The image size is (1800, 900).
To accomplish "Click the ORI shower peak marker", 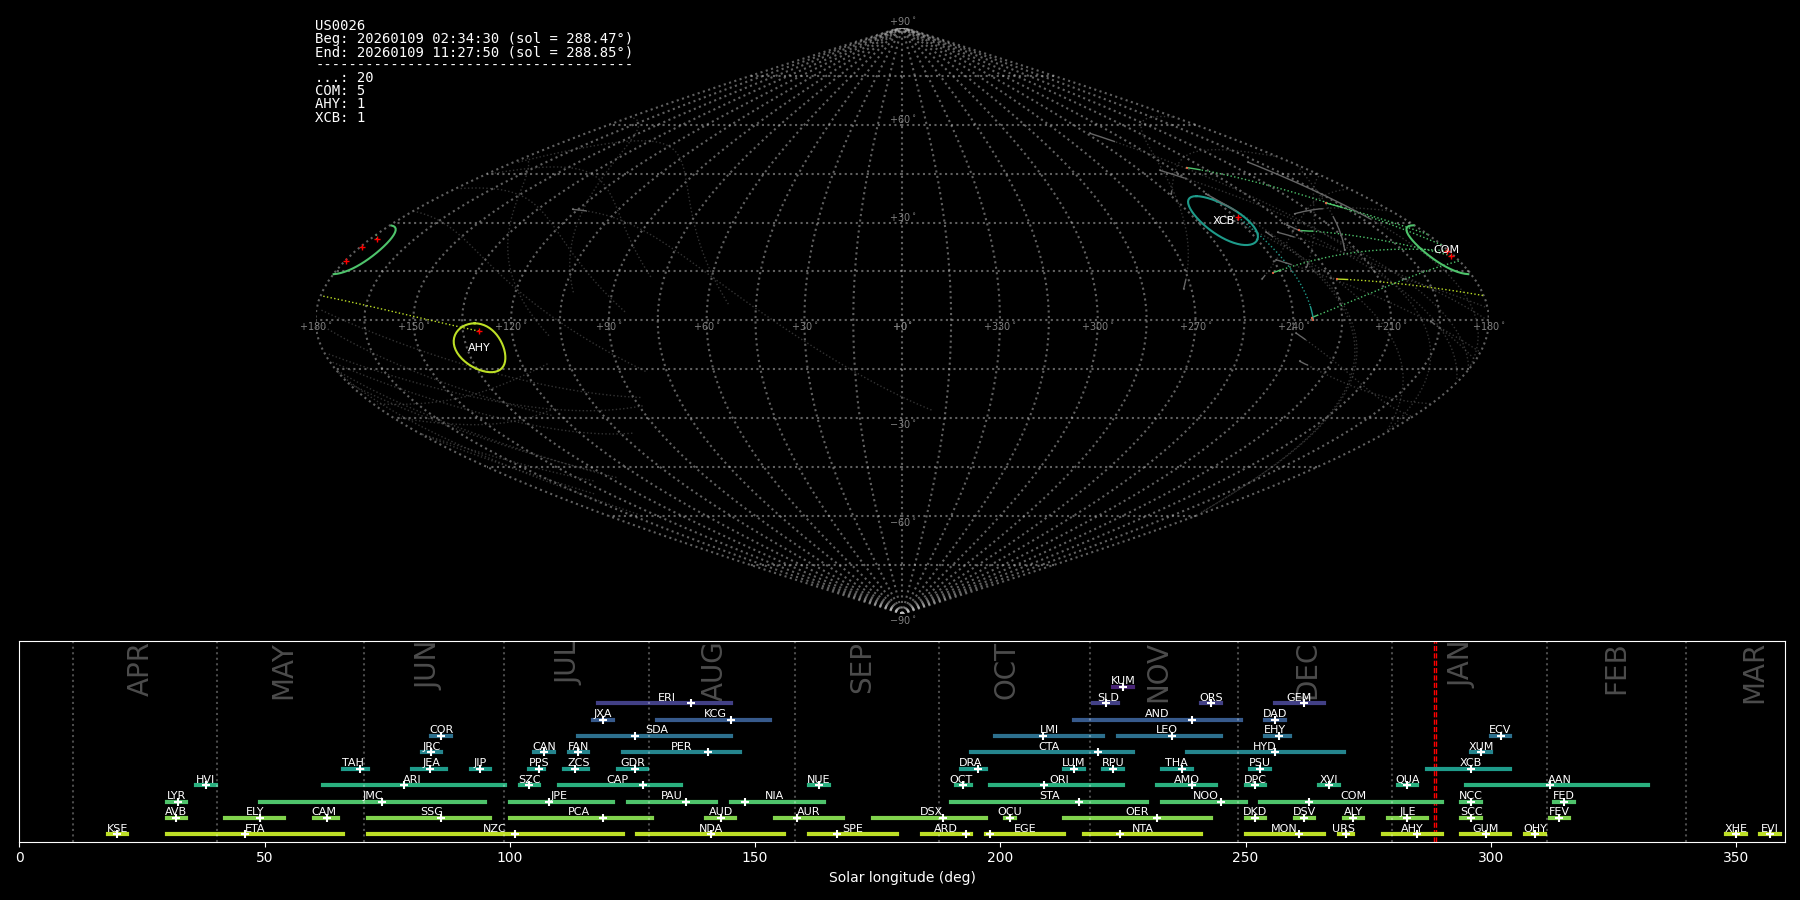I will 1044,785.
